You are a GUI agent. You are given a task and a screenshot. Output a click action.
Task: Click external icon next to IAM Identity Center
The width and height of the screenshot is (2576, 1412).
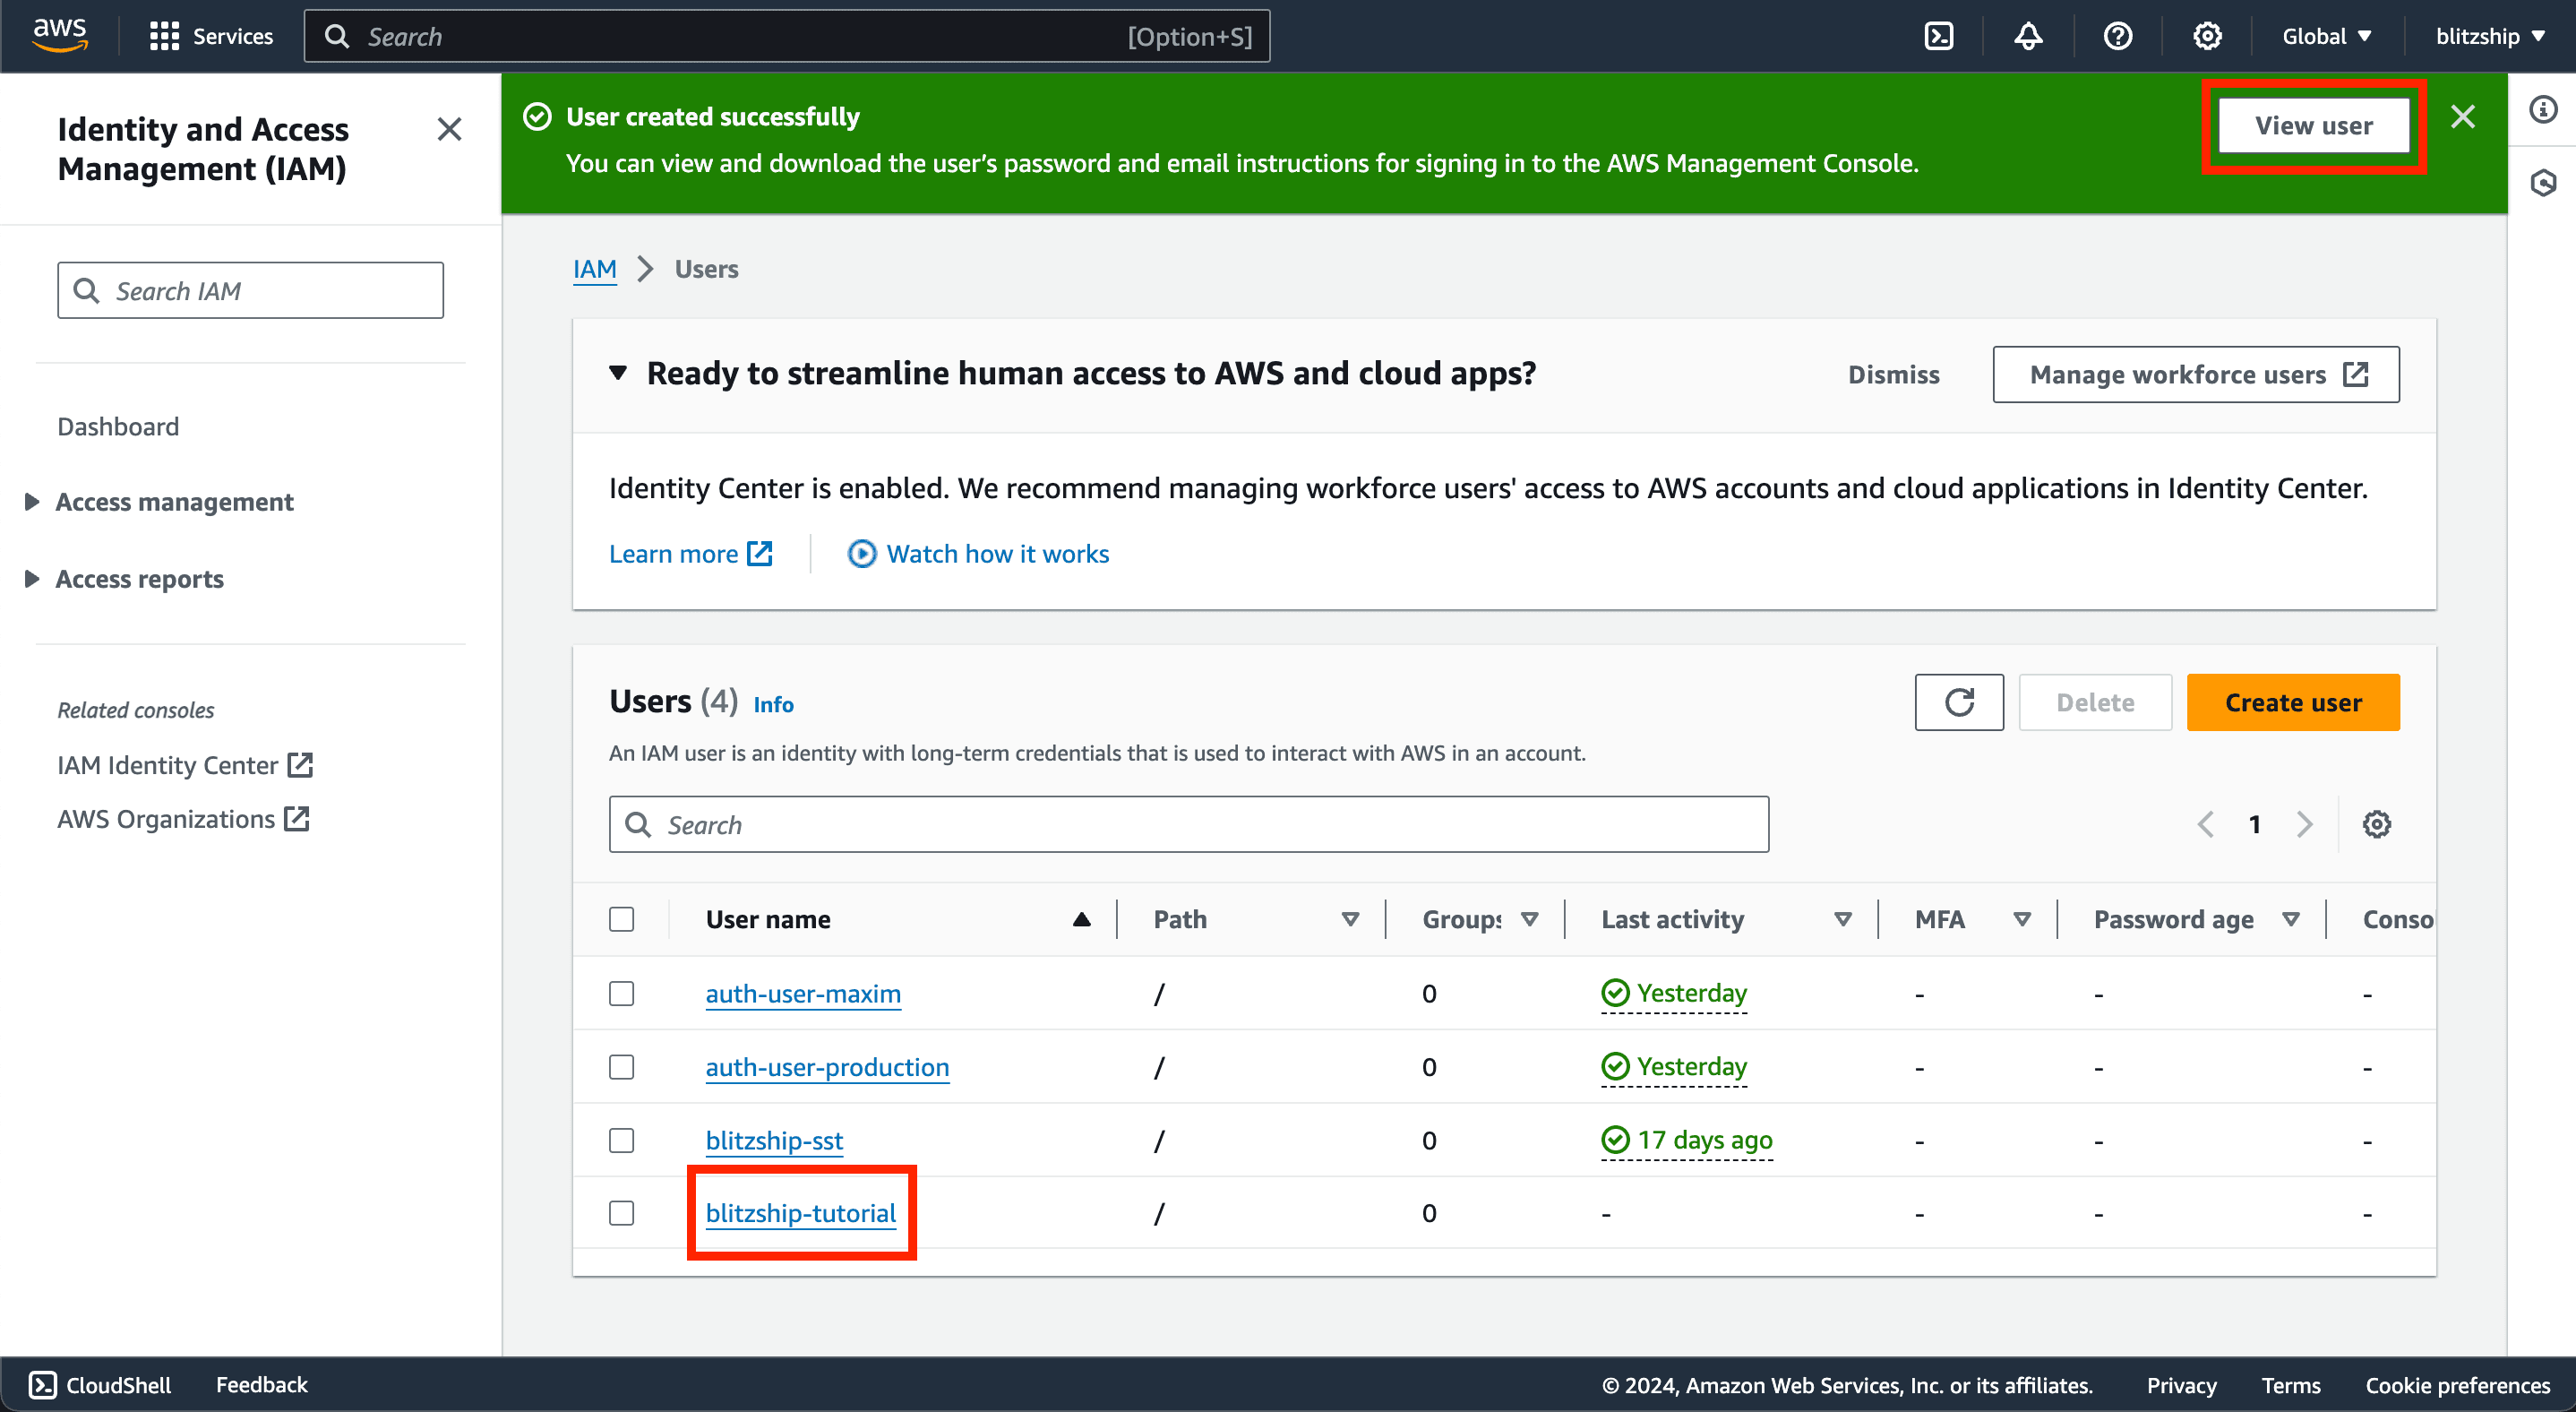click(300, 765)
